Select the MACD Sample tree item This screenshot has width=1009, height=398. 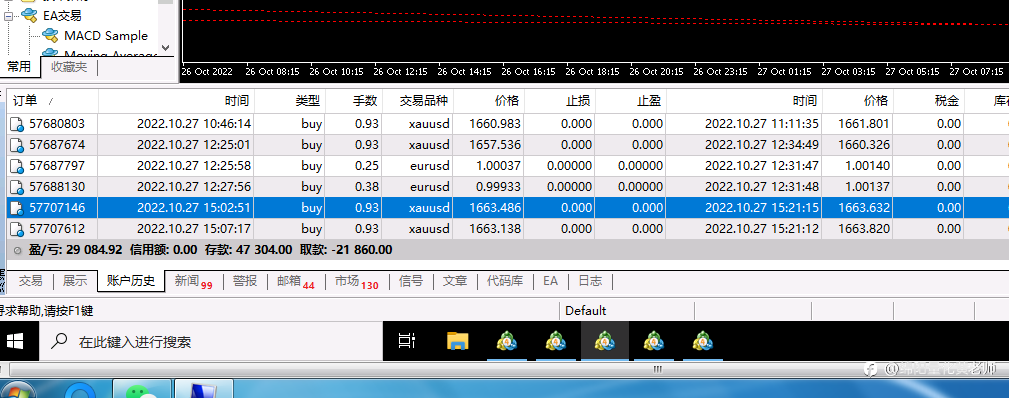click(106, 36)
